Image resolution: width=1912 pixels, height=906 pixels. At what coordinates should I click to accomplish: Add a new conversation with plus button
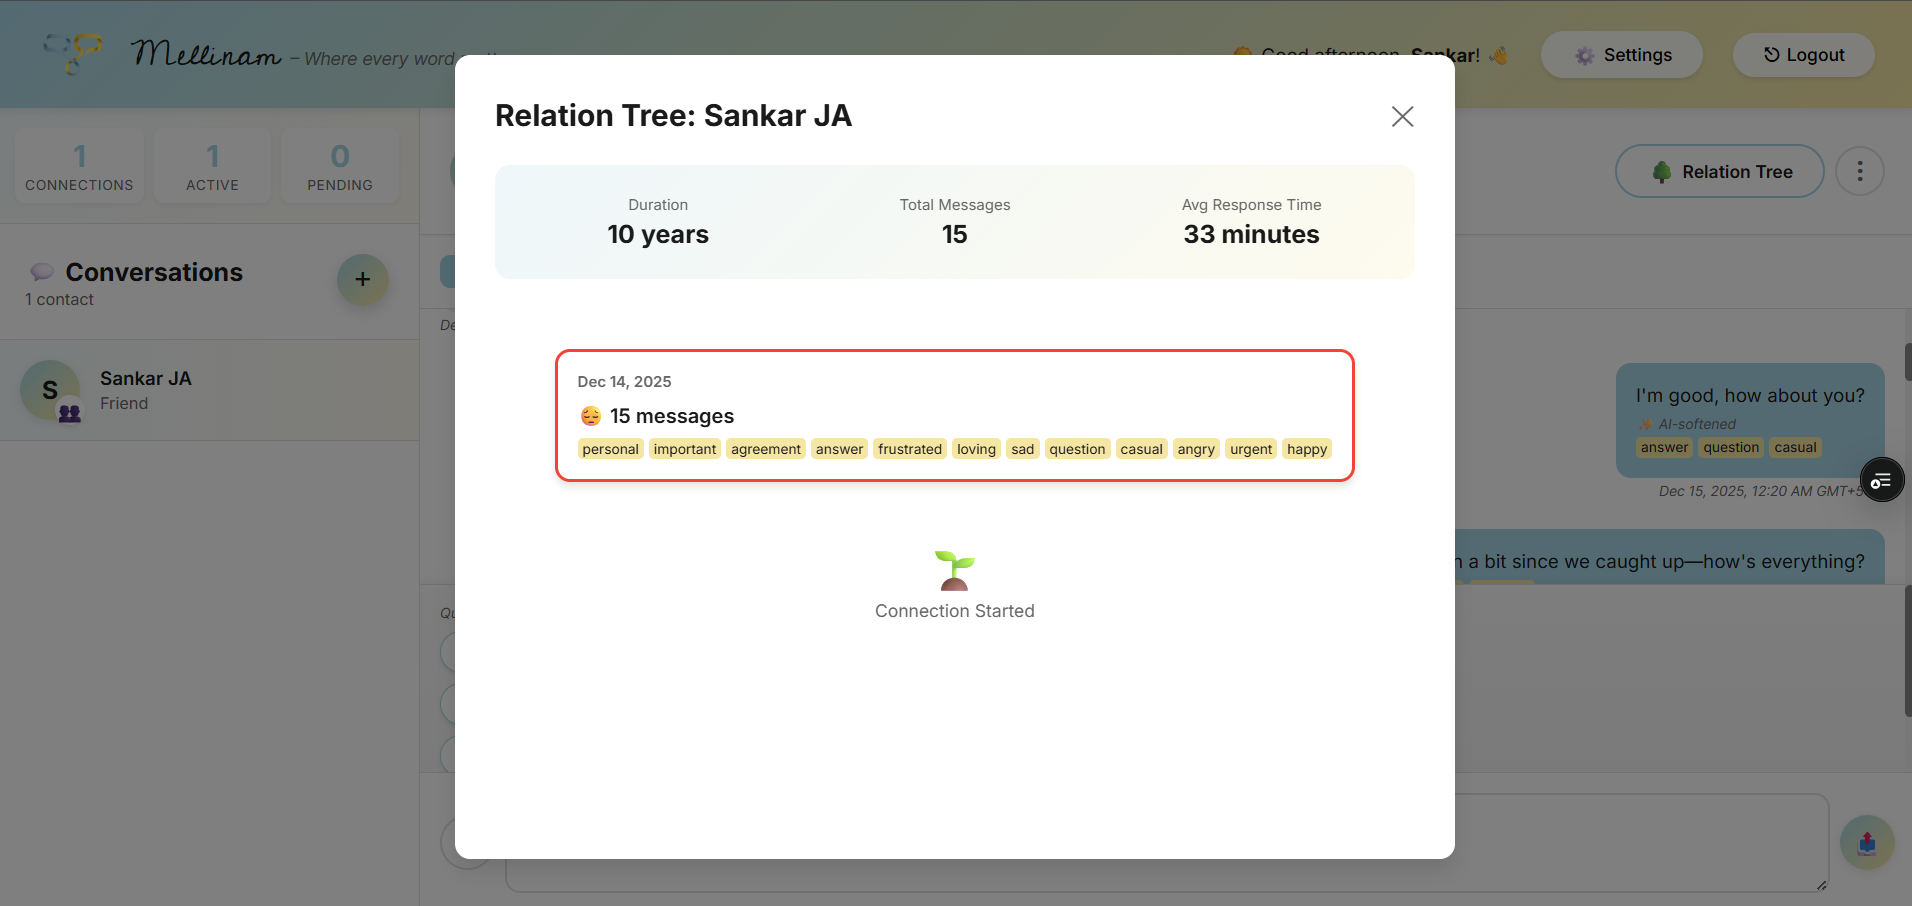(x=362, y=279)
